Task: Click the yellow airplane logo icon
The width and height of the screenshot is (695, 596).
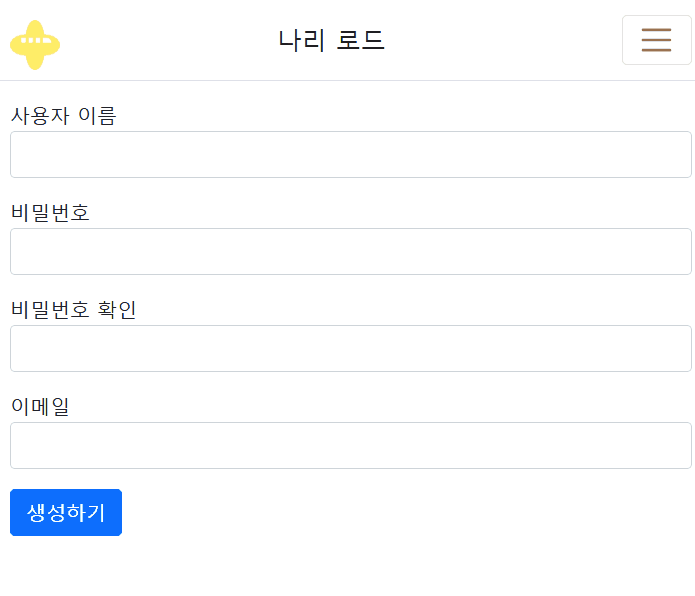Action: tap(35, 45)
